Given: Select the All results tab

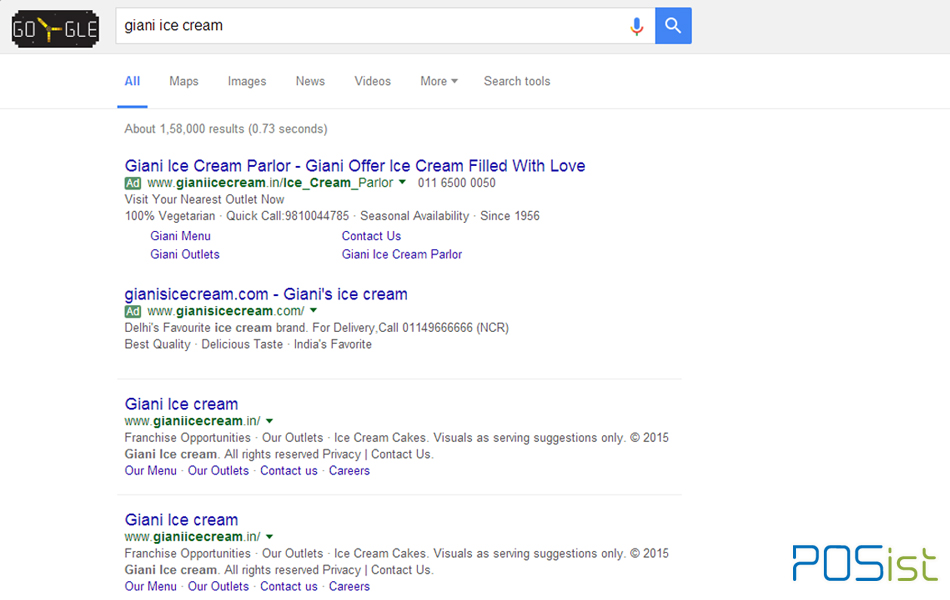Looking at the screenshot, I should pyautogui.click(x=132, y=81).
